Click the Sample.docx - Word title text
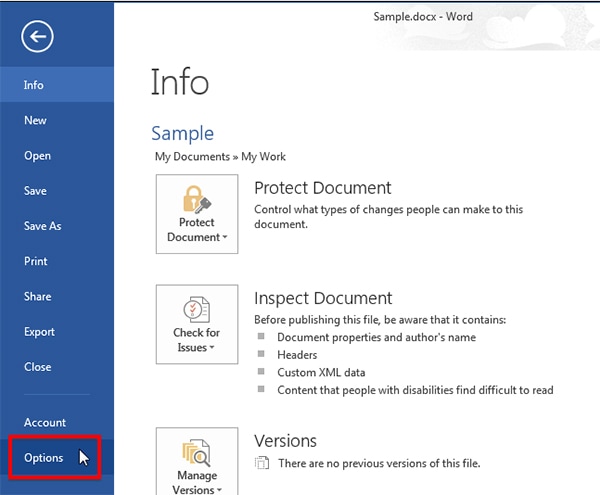600x495 pixels. 423,17
